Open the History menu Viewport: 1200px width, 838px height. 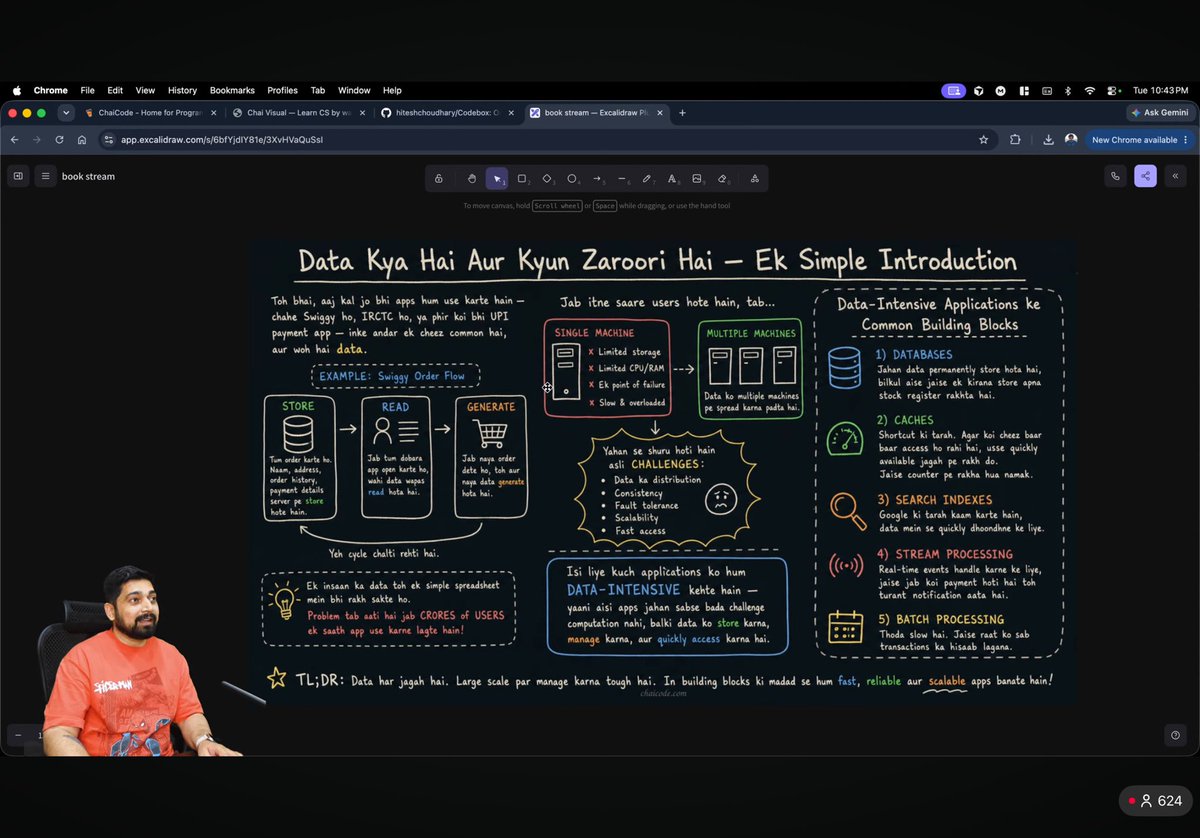click(182, 90)
